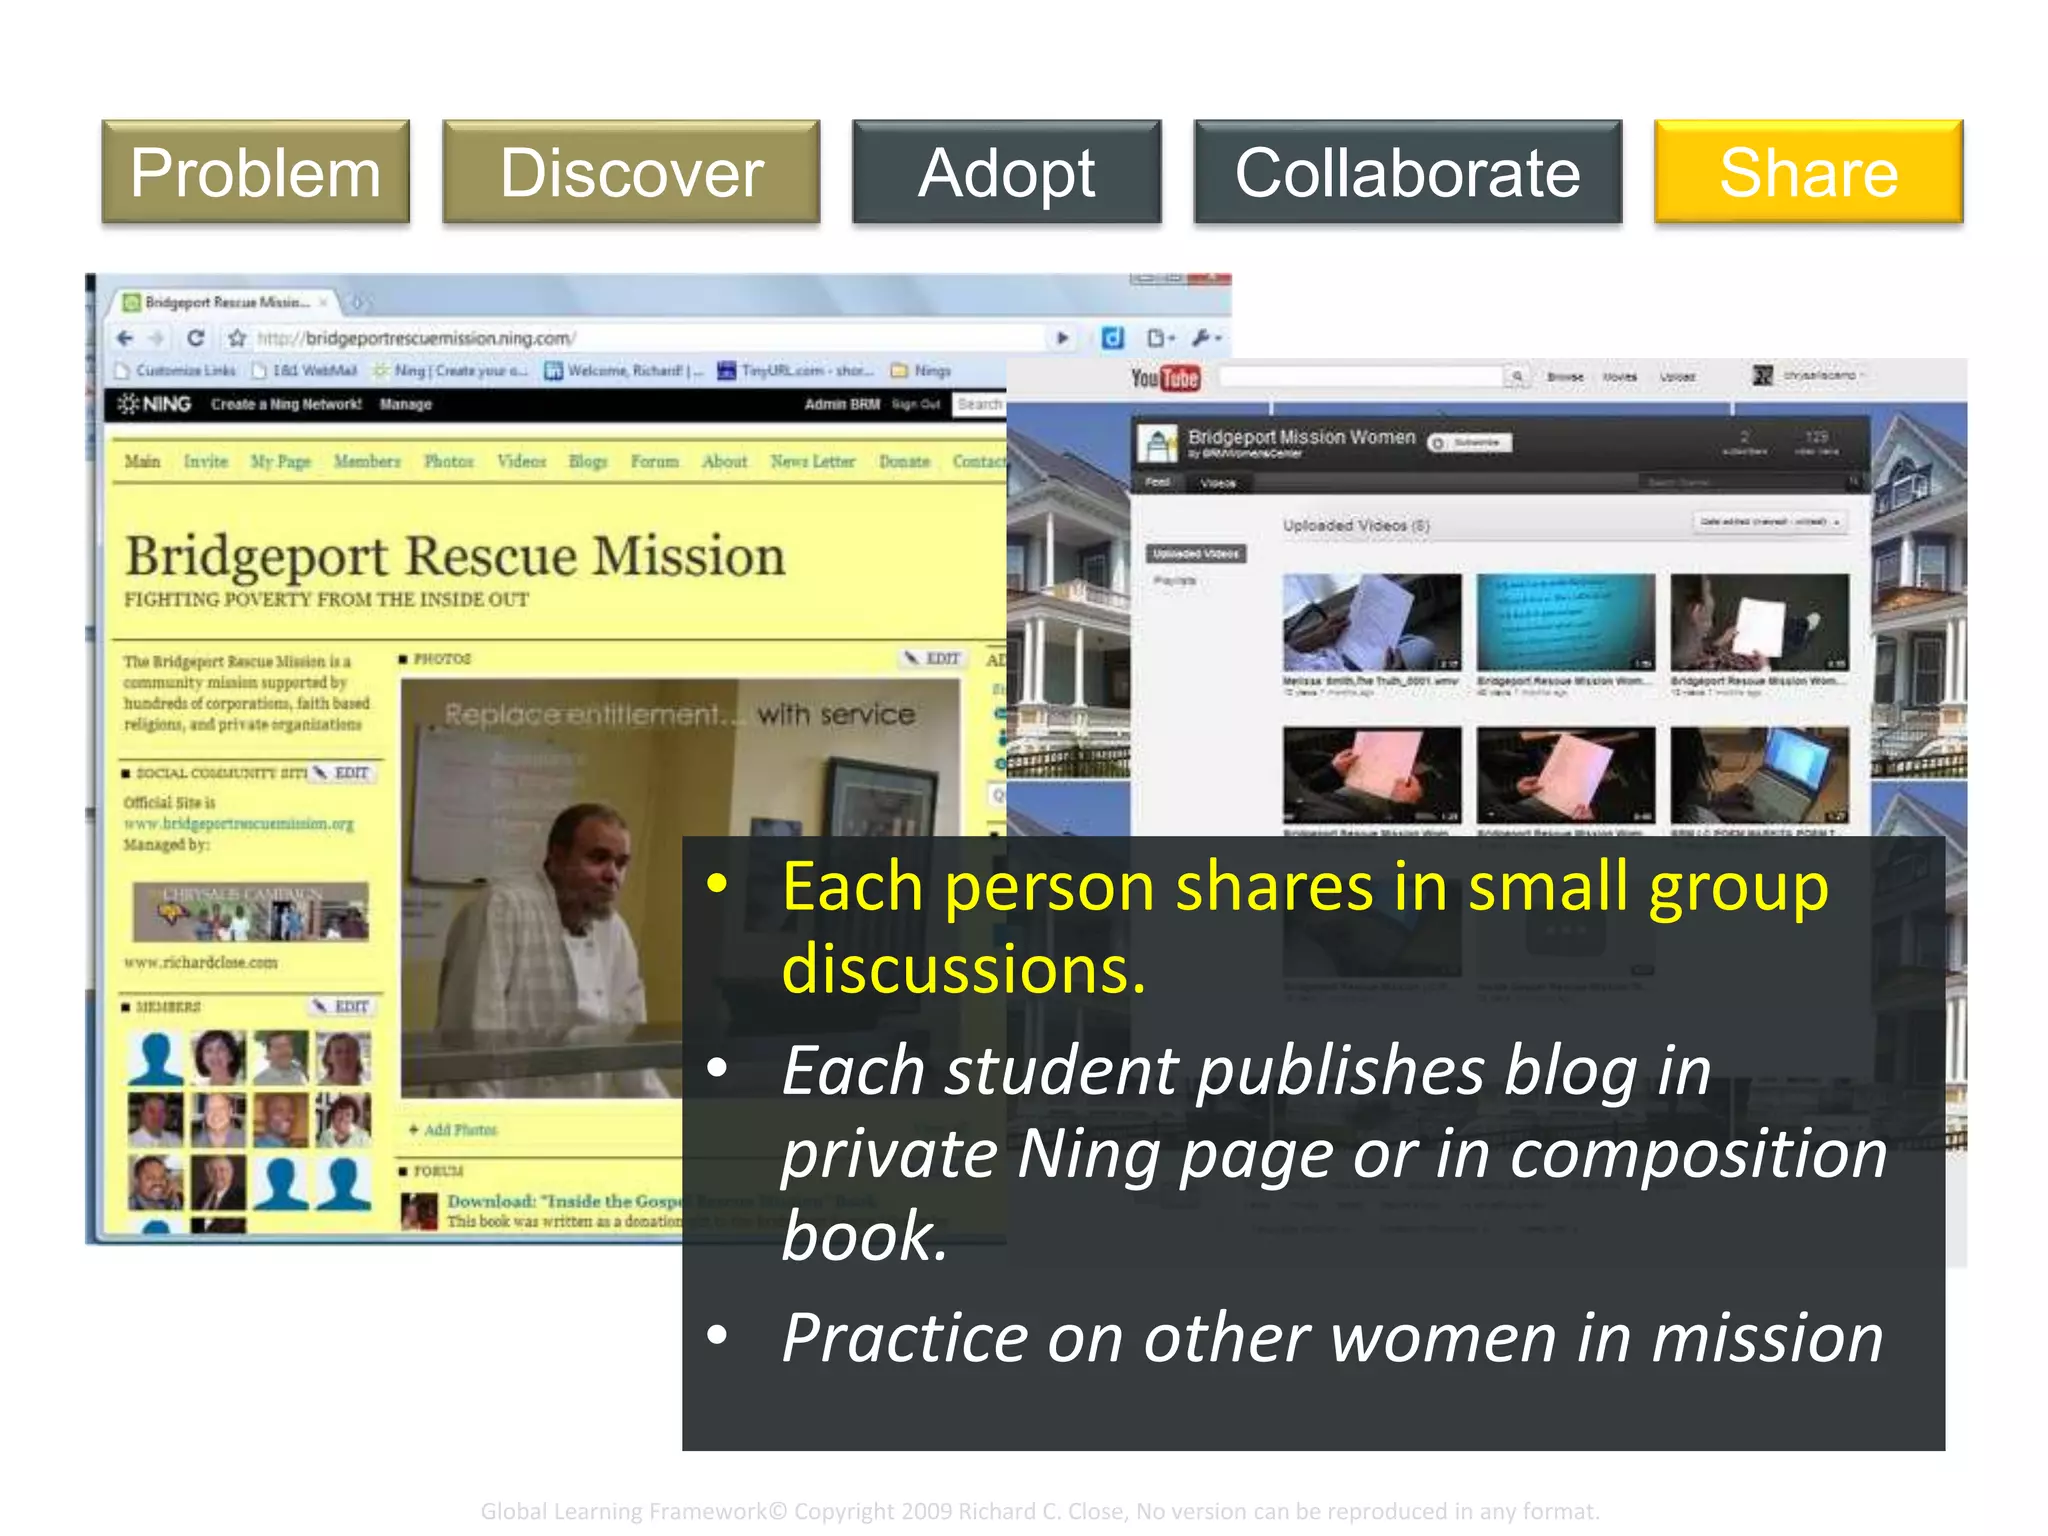
Task: Click the Discover step box
Action: tap(631, 172)
